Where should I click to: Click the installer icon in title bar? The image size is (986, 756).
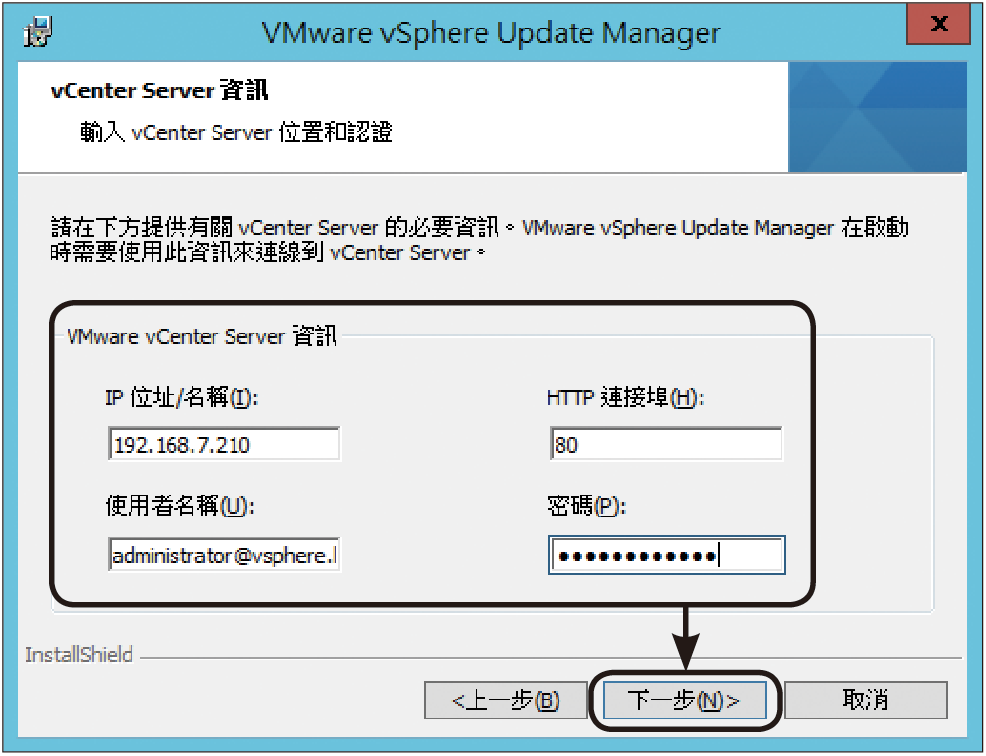pyautogui.click(x=38, y=32)
